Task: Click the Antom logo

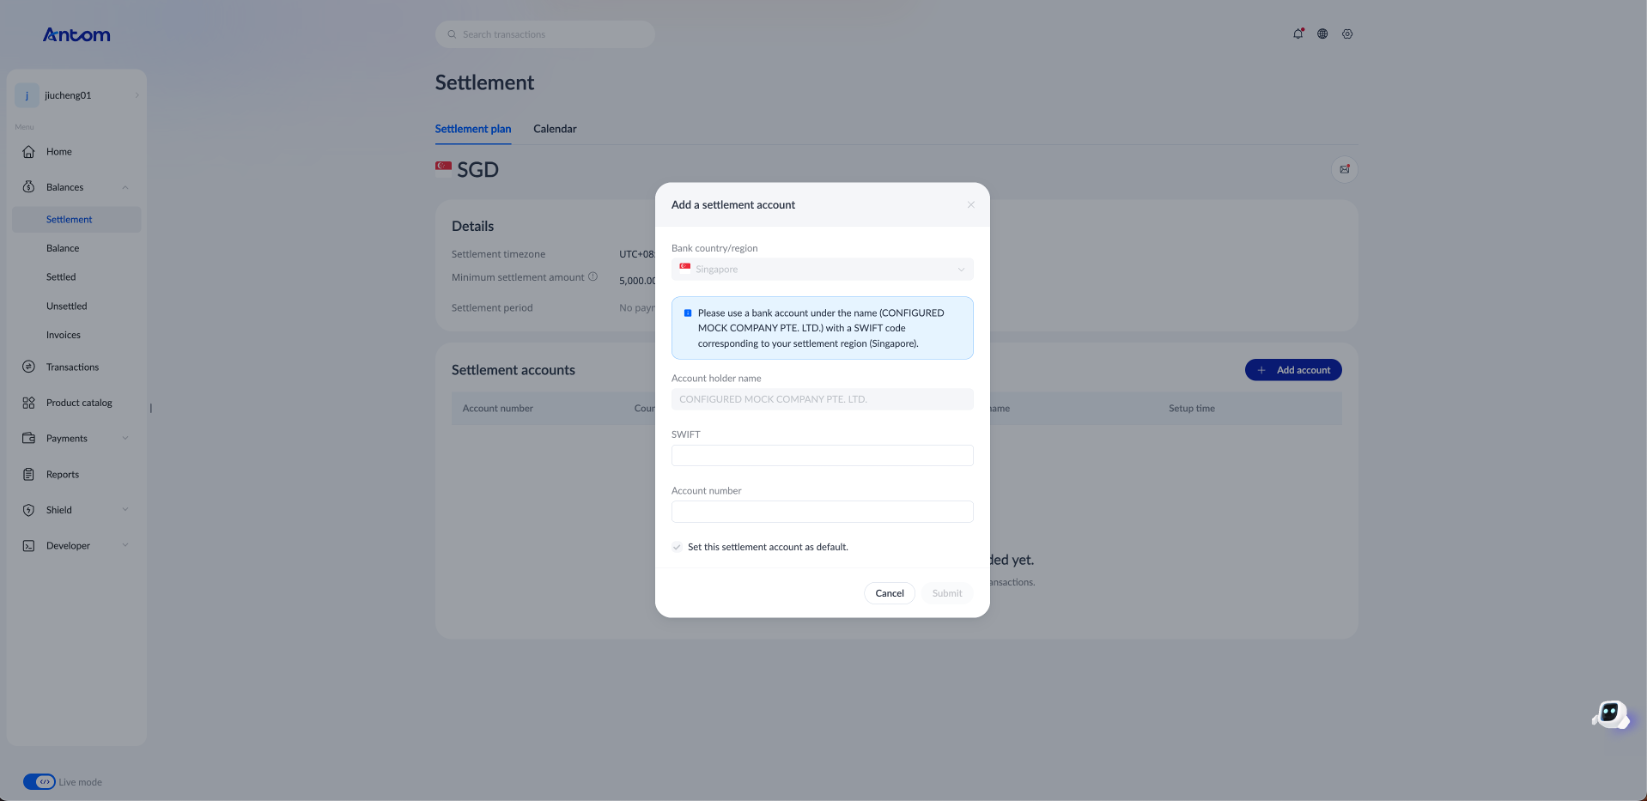Action: point(77,35)
